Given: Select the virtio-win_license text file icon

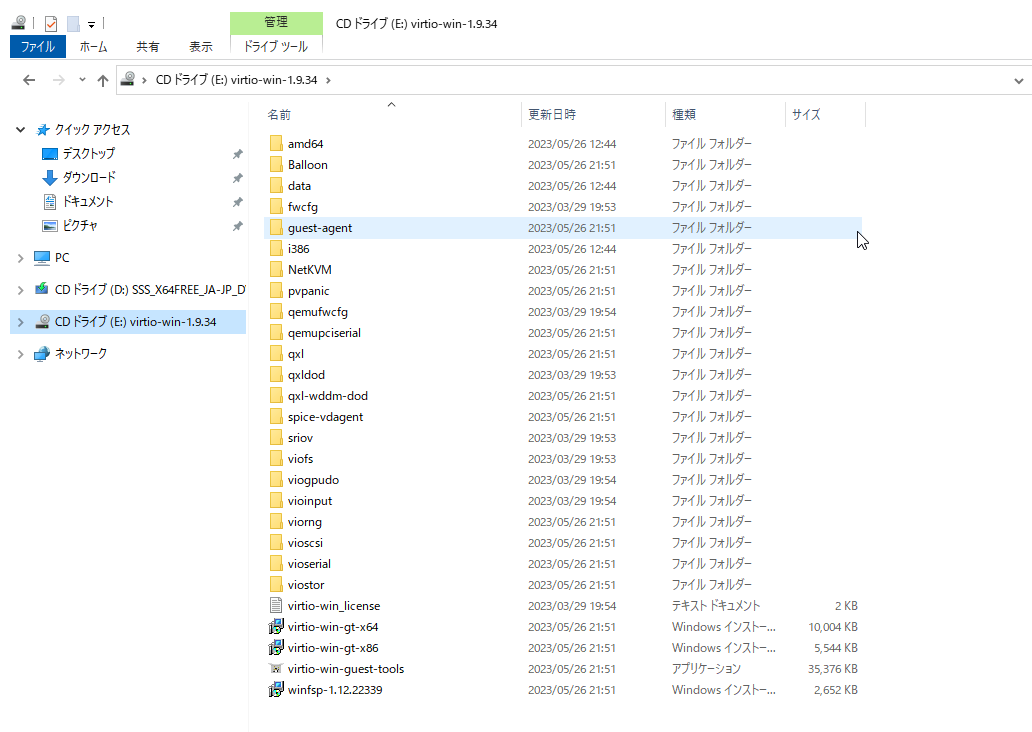Looking at the screenshot, I should point(276,606).
